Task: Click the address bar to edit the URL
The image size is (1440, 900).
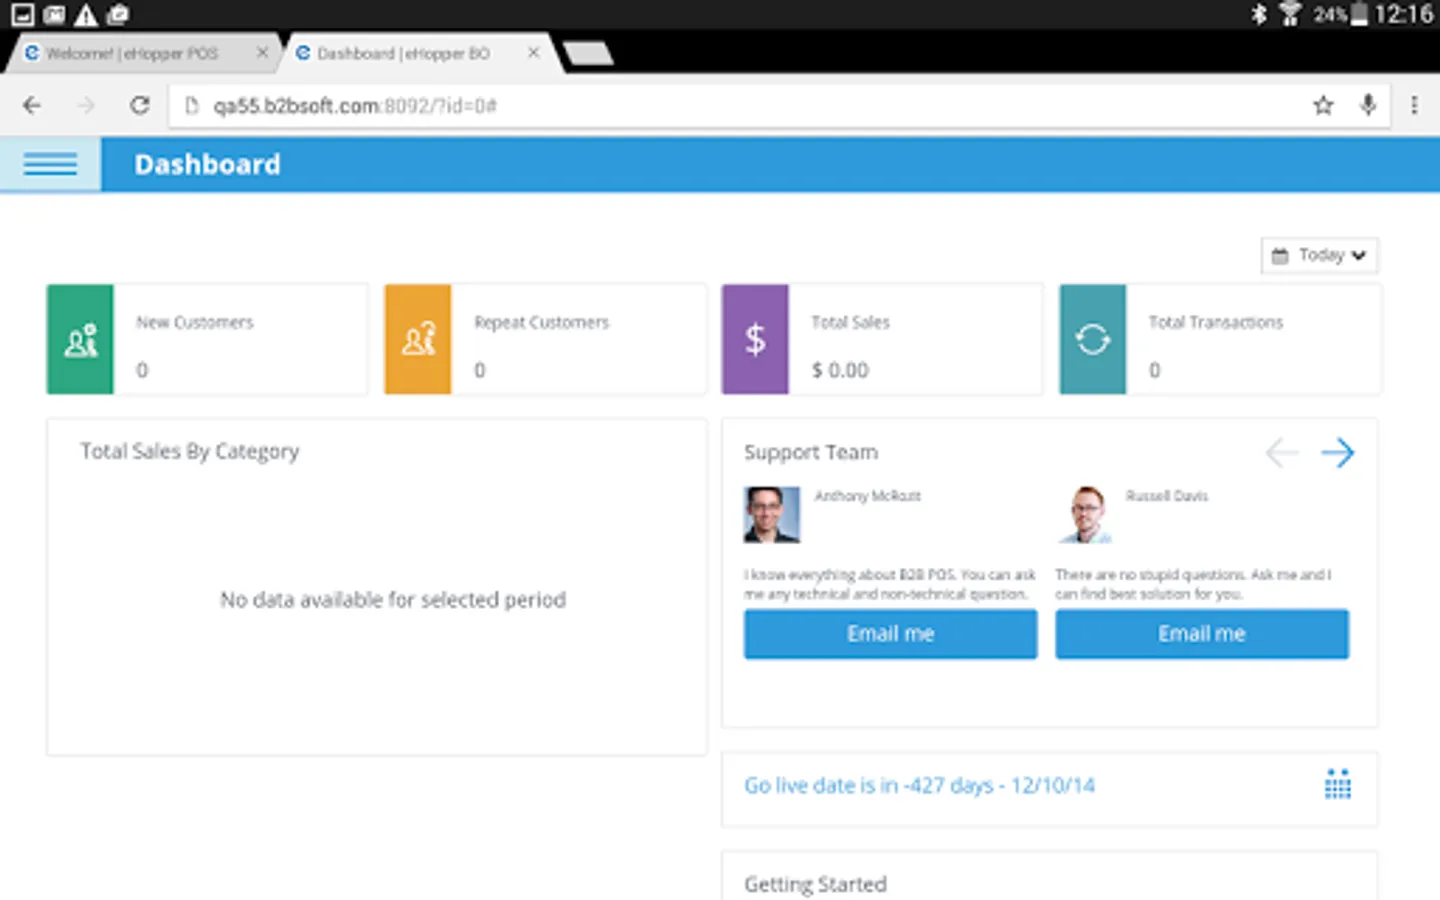Action: pyautogui.click(x=600, y=104)
